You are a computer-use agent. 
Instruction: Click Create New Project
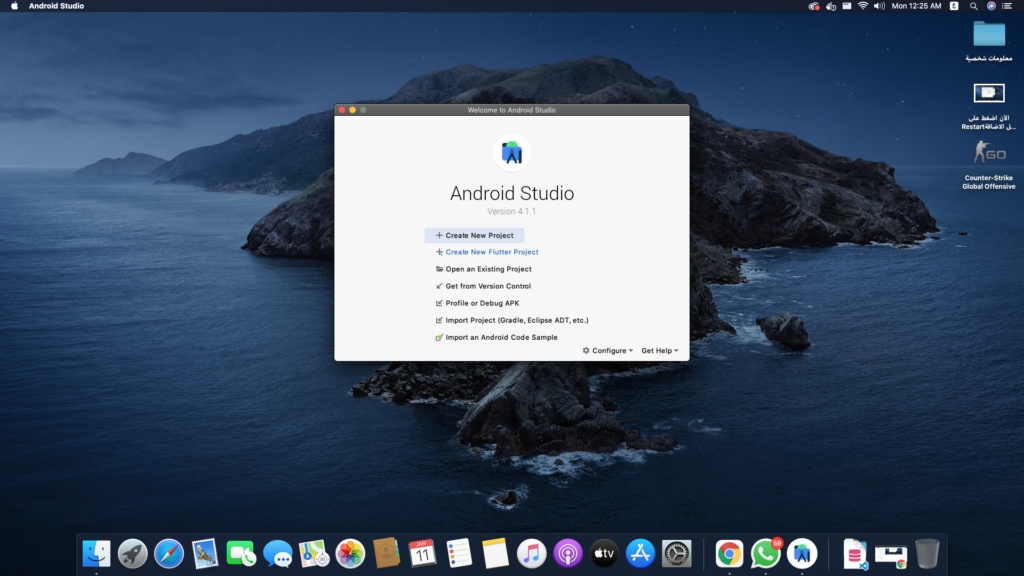point(474,235)
